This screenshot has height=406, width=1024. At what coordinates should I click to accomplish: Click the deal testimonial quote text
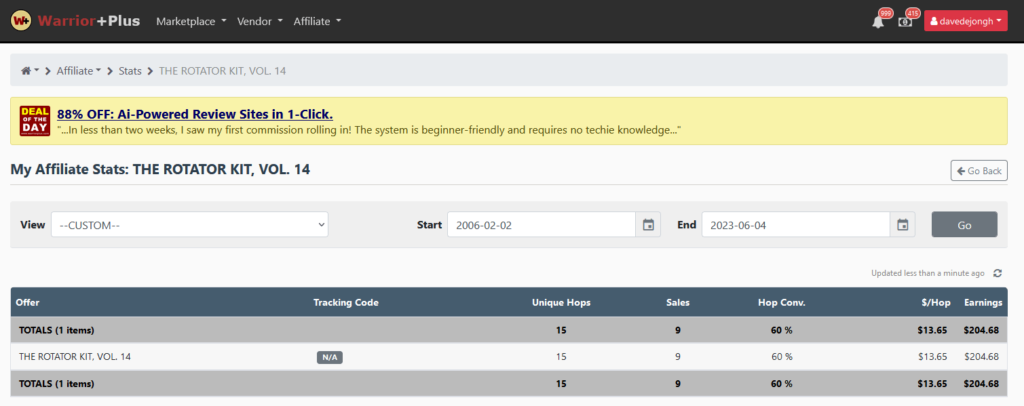click(x=370, y=131)
